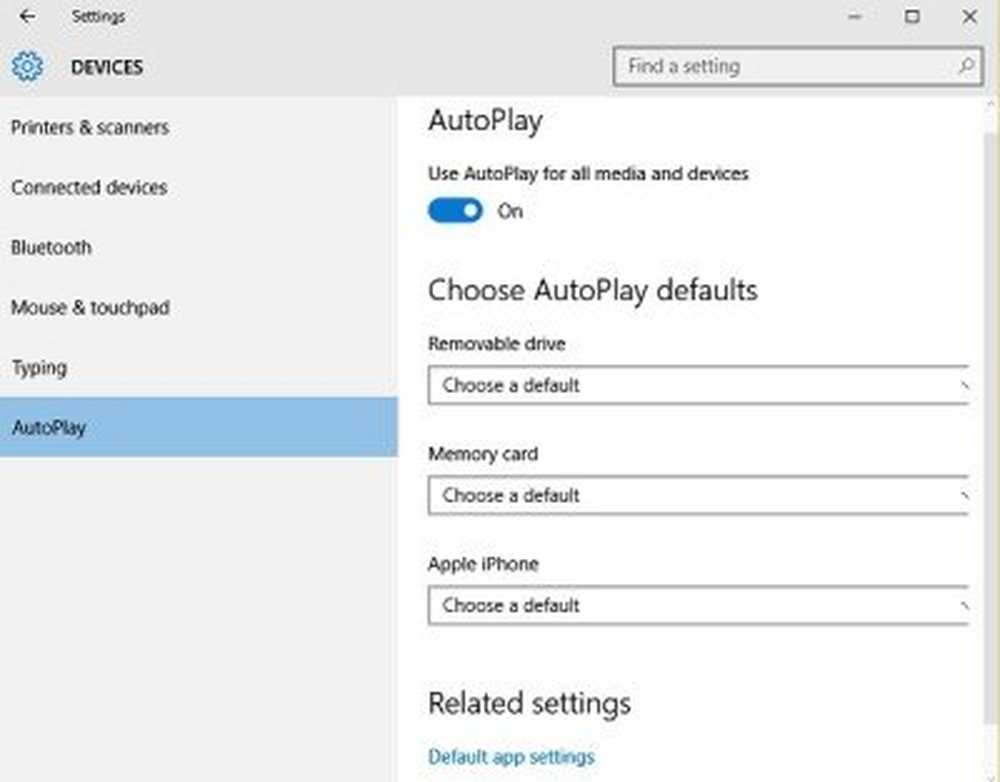The height and width of the screenshot is (782, 1000).
Task: Switch to the Typing section
Action: click(x=198, y=367)
